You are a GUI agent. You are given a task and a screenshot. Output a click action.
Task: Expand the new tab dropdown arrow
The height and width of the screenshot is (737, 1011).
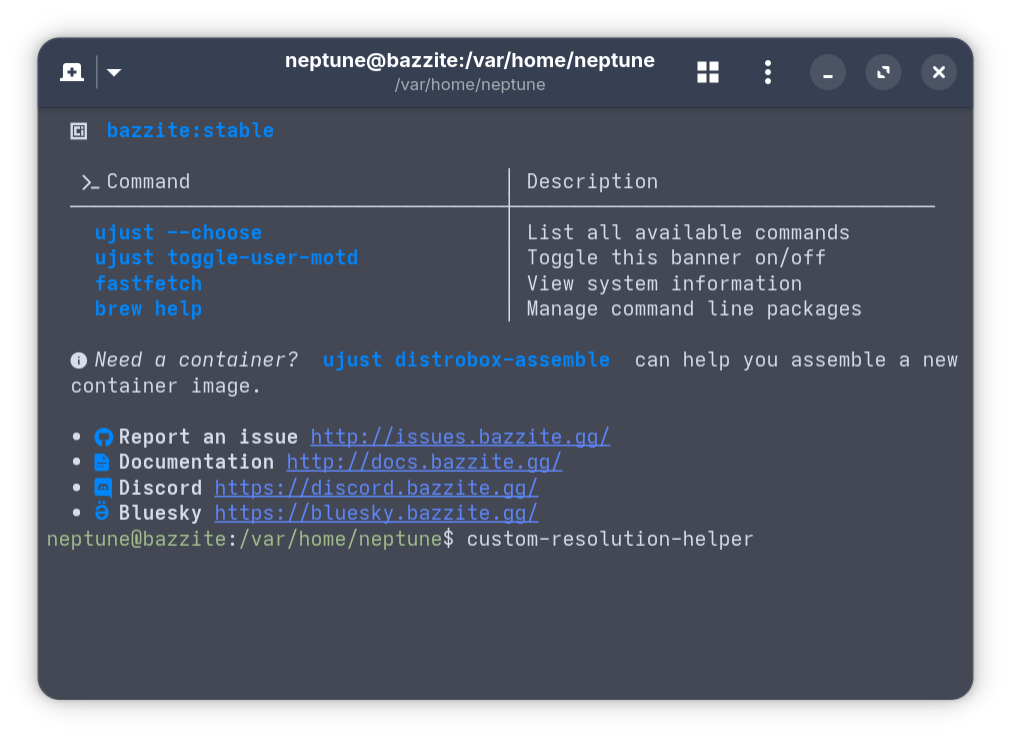[x=114, y=72]
